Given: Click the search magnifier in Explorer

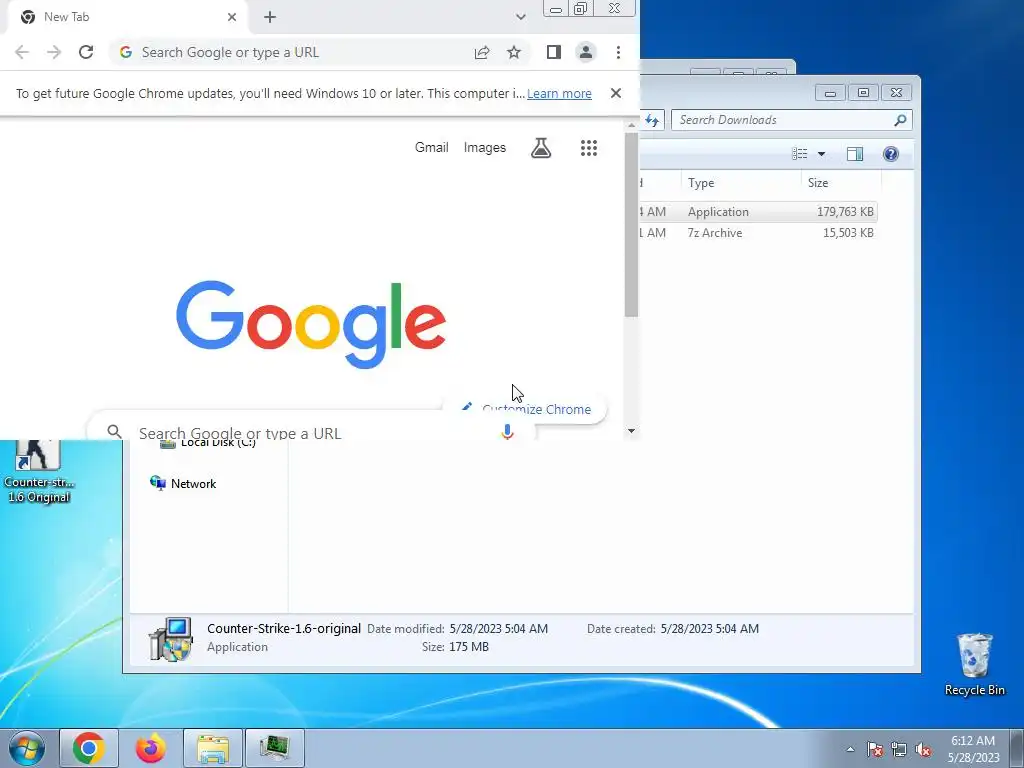Looking at the screenshot, I should point(900,120).
